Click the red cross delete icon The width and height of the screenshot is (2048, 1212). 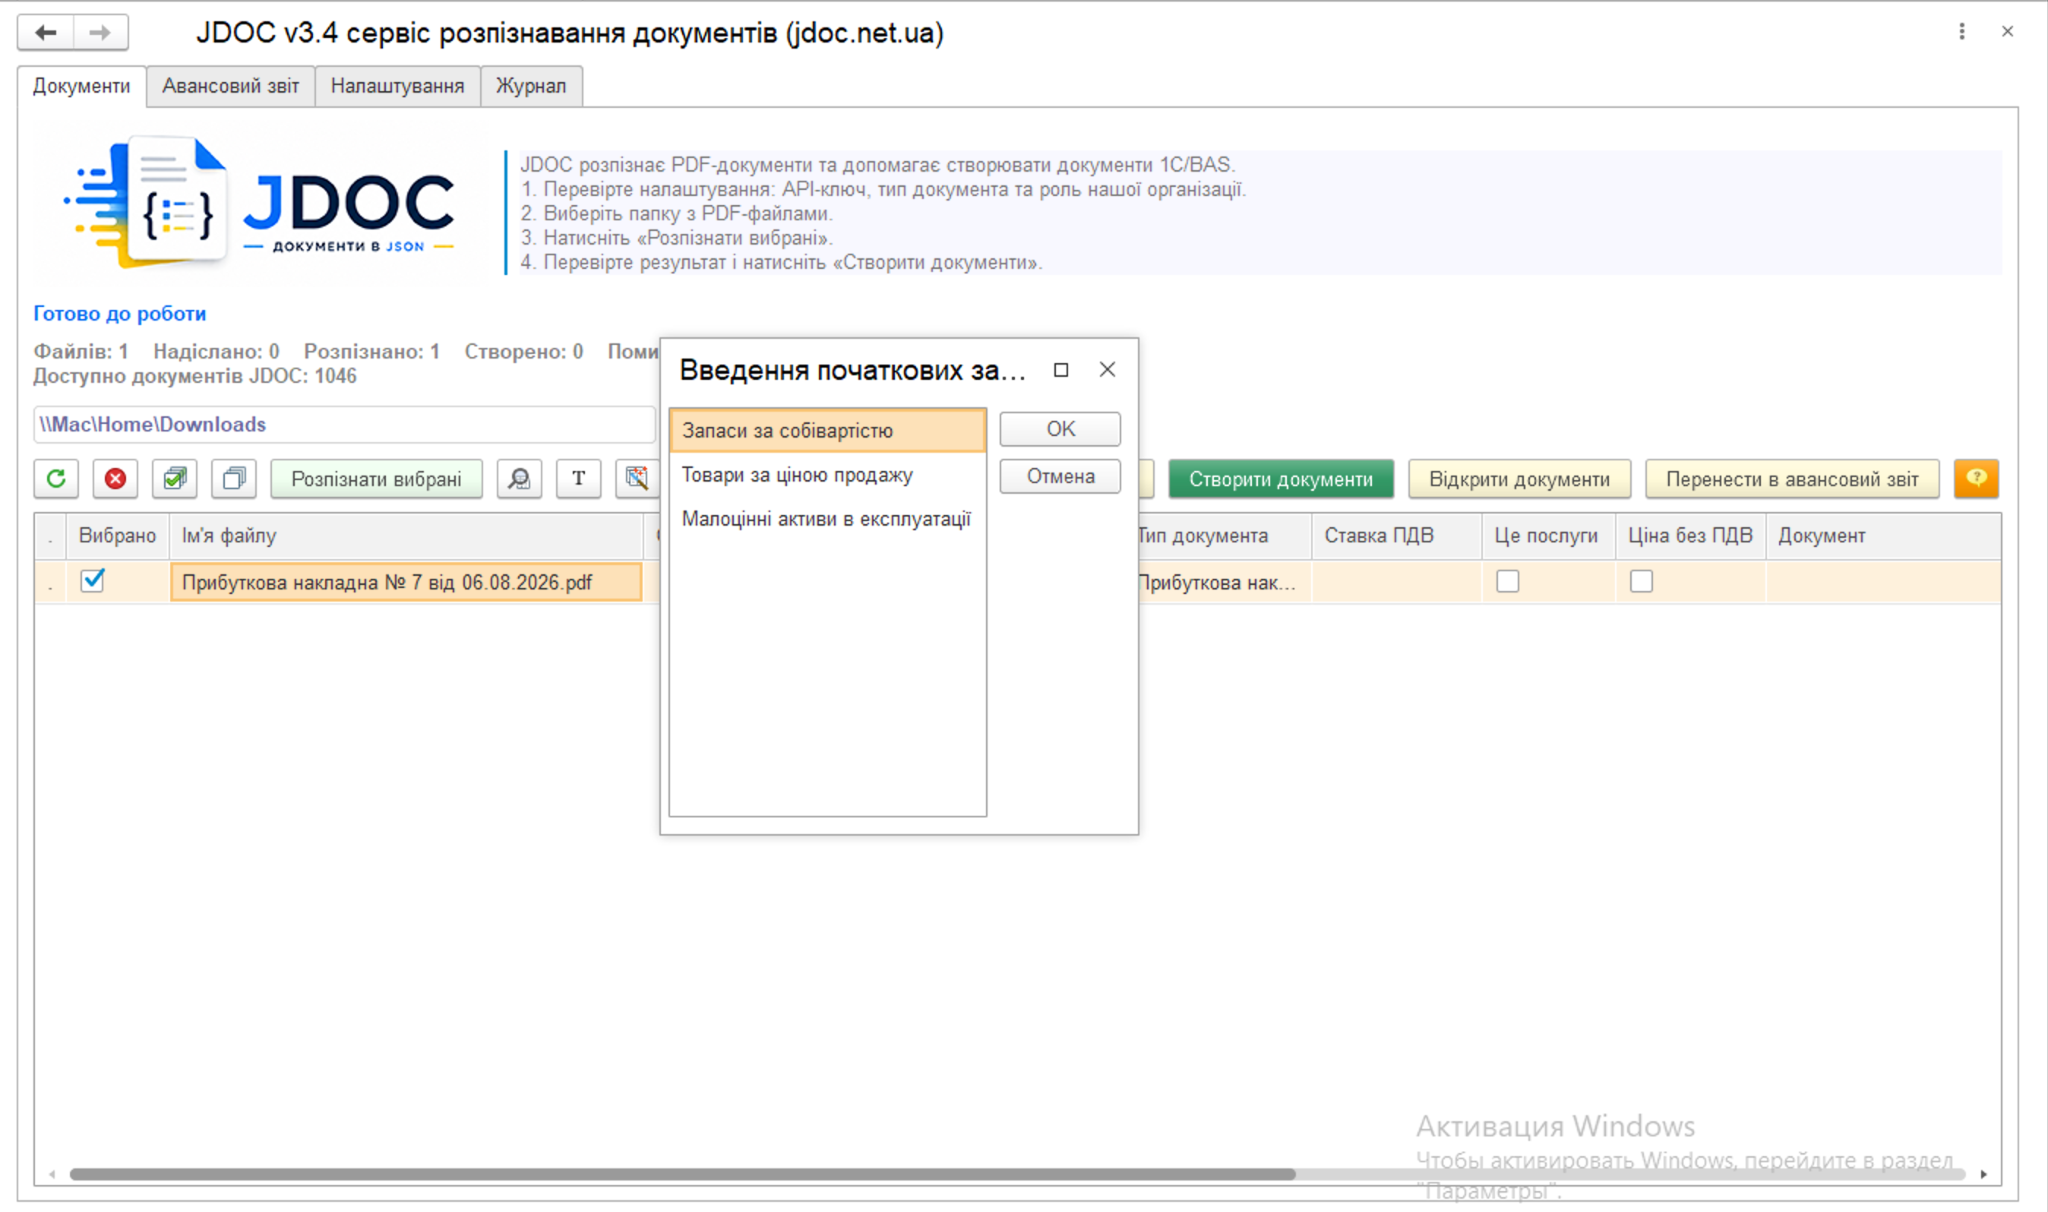coord(116,479)
